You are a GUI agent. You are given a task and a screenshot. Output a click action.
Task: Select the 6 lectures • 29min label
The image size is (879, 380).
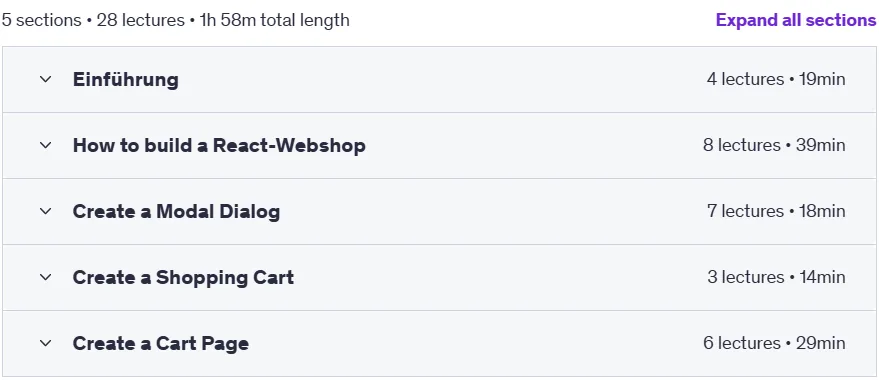pyautogui.click(x=774, y=343)
